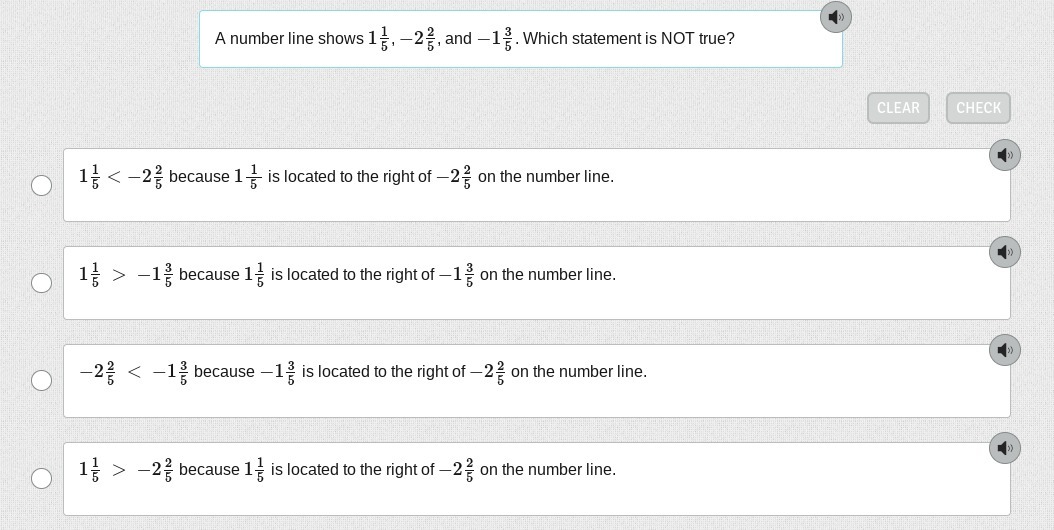Select radio button for 1 1/5 > −2 2/5
This screenshot has height=530, width=1054.
point(42,478)
